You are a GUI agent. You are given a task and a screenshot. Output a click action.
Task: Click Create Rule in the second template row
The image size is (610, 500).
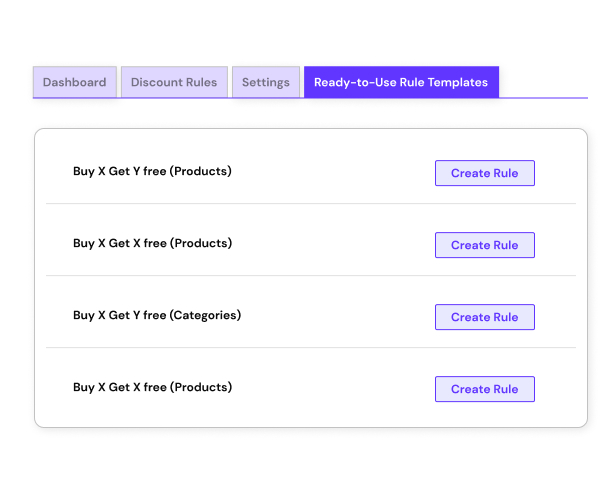[485, 245]
